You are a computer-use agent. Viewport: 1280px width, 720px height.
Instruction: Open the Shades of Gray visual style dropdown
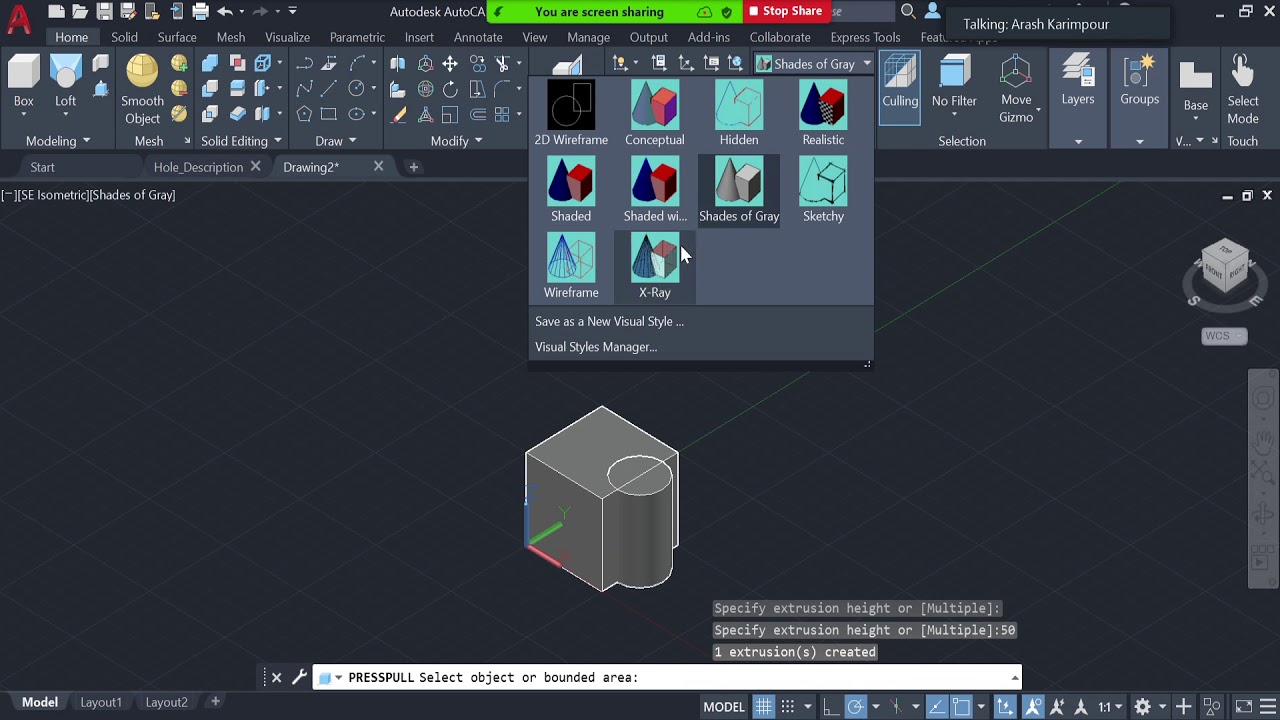tap(814, 64)
